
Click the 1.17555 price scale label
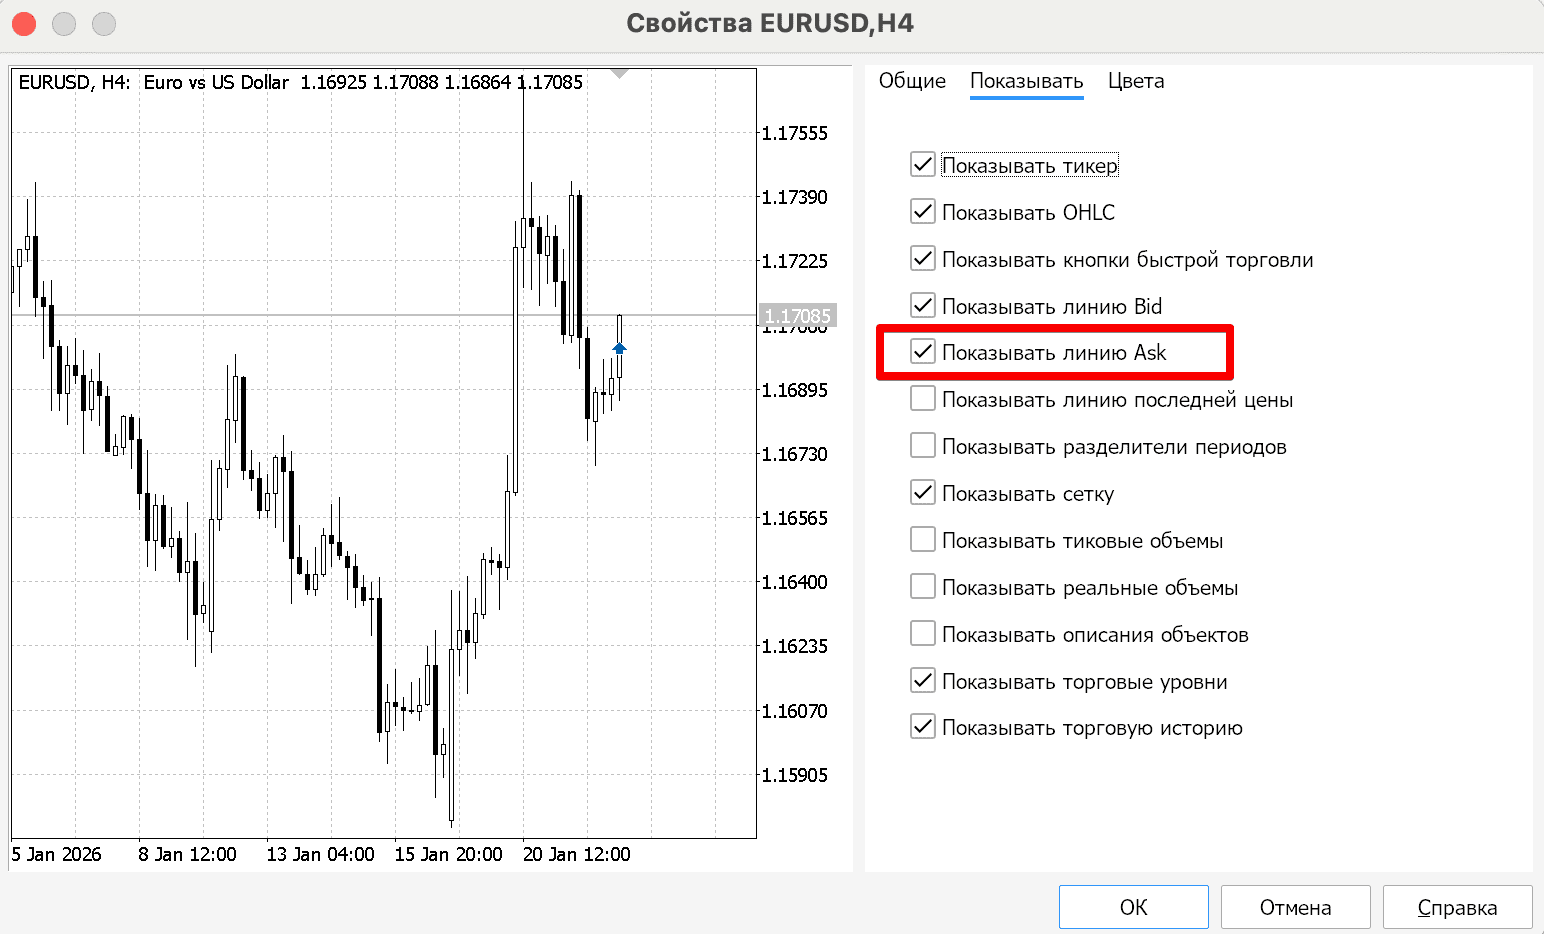click(x=795, y=133)
